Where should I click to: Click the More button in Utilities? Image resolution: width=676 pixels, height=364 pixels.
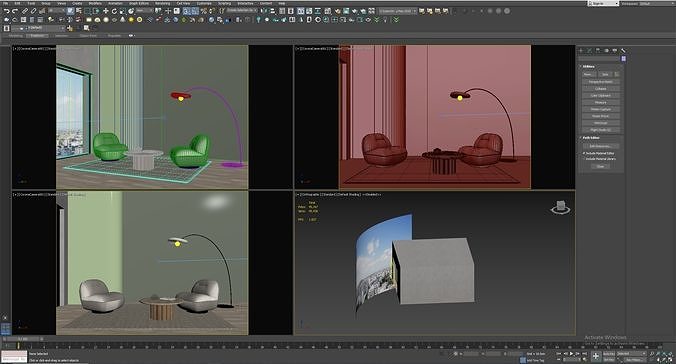[x=589, y=75]
